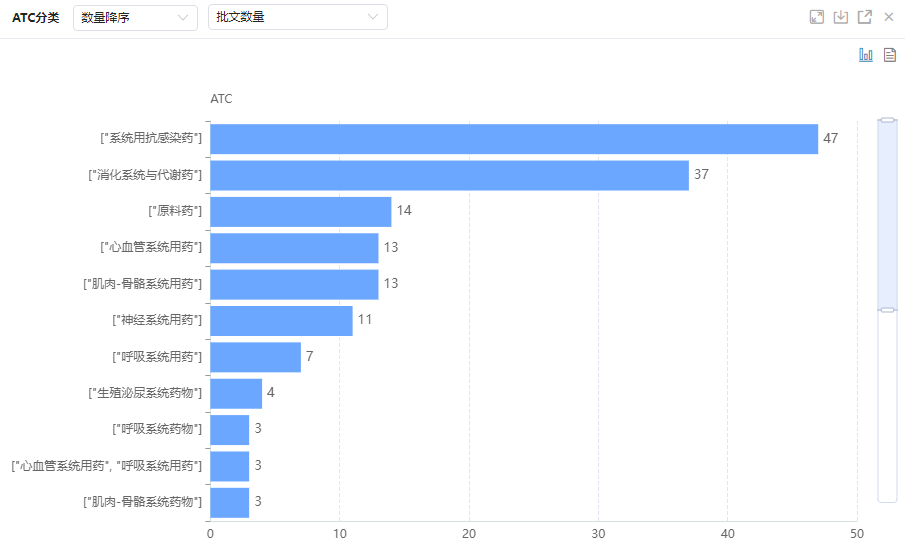Open chart in a new window
Image resolution: width=905 pixels, height=545 pixels.
pyautogui.click(x=865, y=17)
